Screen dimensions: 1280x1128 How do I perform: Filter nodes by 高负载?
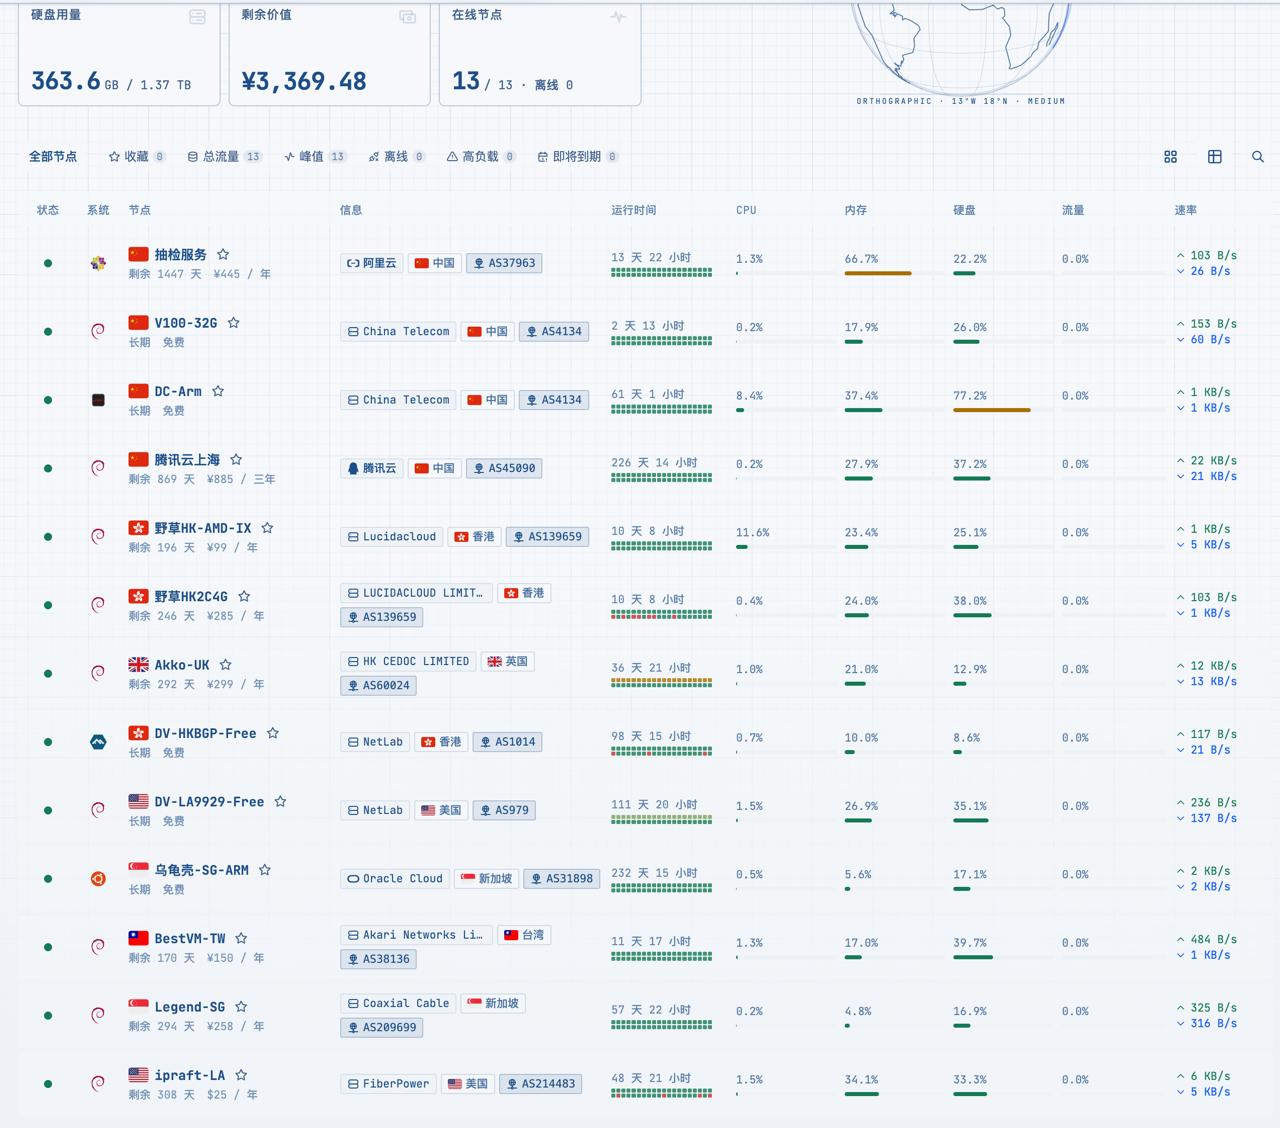click(481, 157)
